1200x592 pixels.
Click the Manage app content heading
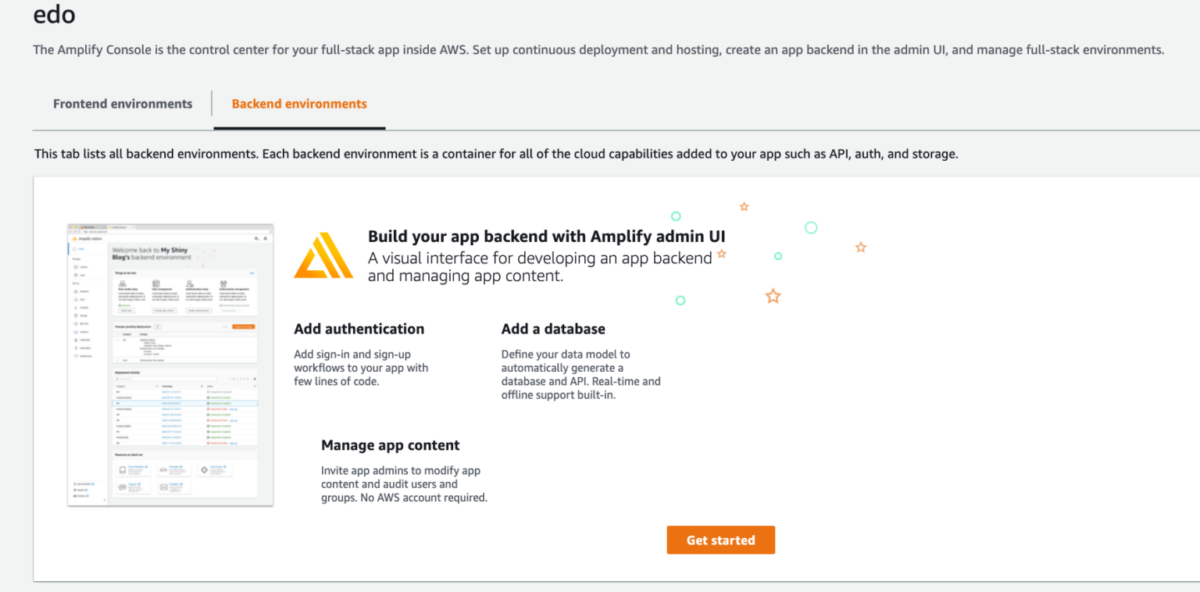(390, 446)
